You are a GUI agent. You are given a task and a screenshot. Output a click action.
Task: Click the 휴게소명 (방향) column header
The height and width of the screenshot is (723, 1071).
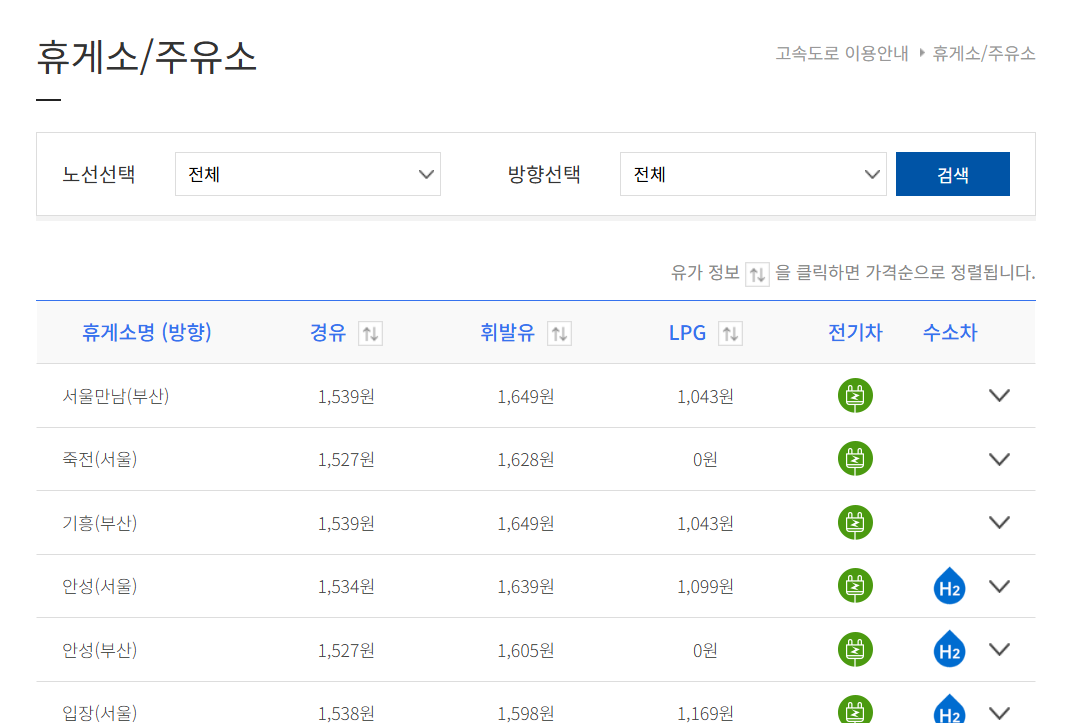click(147, 332)
